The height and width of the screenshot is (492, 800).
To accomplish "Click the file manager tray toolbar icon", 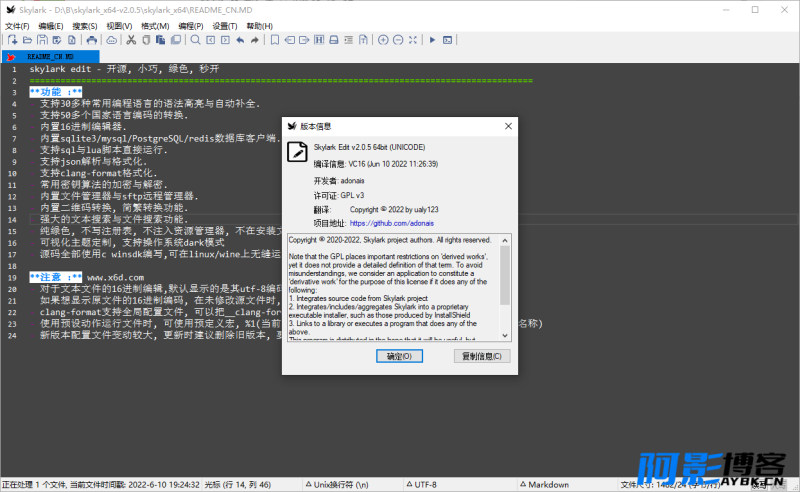I will click(x=334, y=40).
